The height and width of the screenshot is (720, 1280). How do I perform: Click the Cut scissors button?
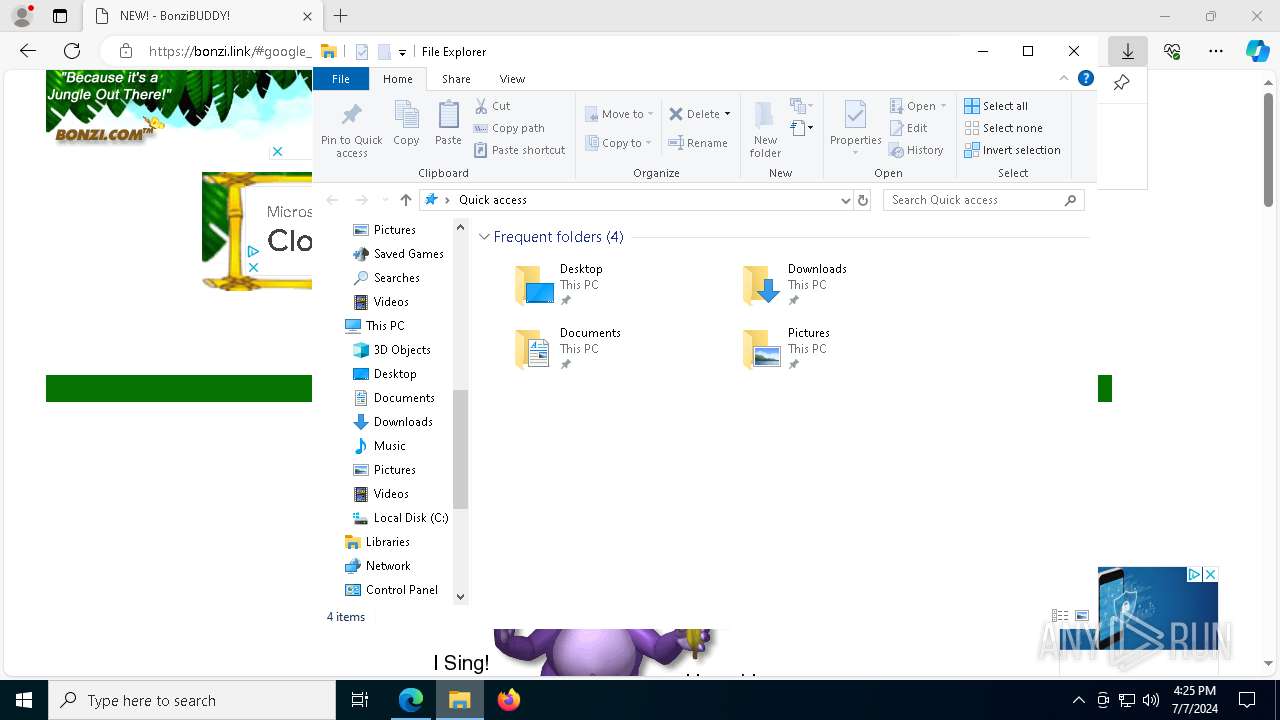[x=493, y=106]
